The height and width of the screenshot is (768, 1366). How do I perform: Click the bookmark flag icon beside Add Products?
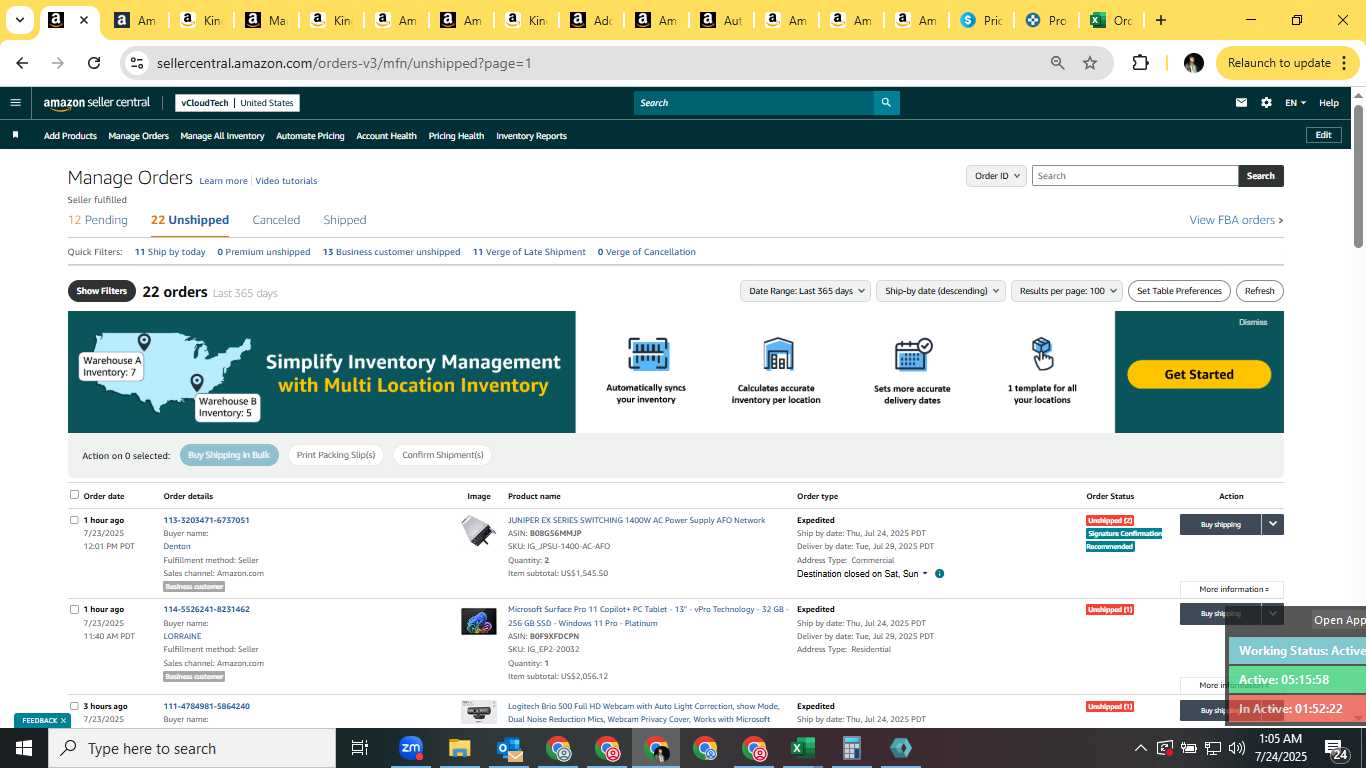15,135
